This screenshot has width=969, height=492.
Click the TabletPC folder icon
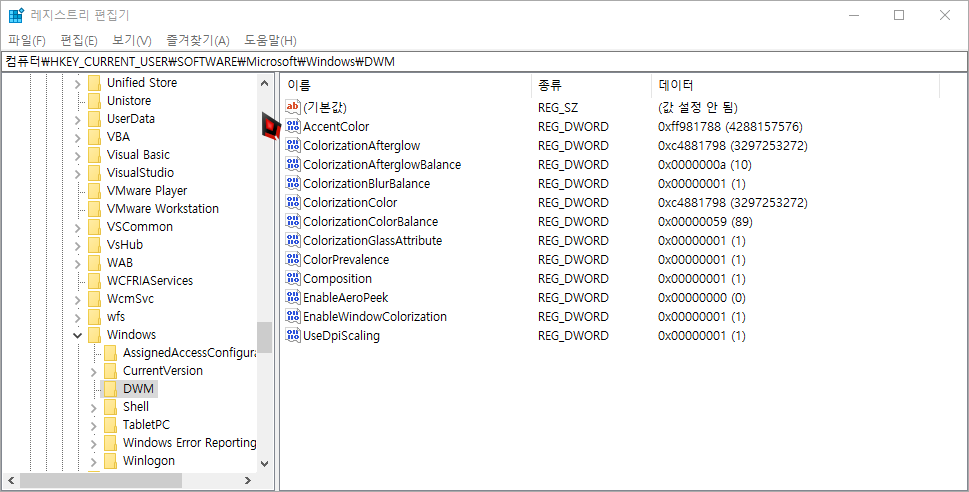tap(110, 425)
